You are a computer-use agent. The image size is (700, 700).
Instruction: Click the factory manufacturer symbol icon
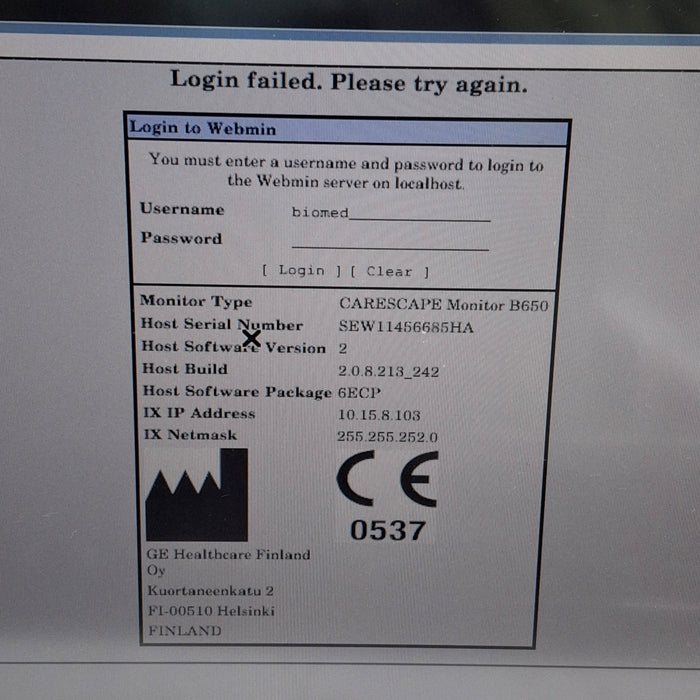coord(196,495)
